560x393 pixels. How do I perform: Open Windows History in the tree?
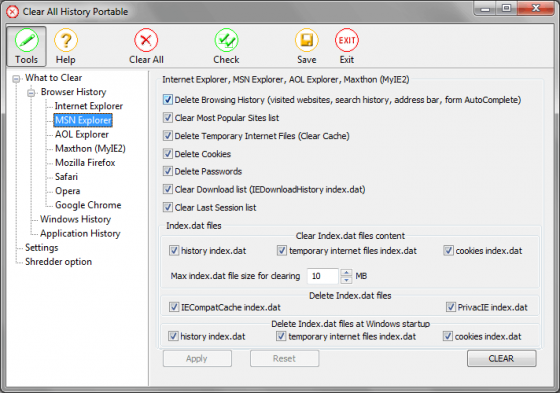point(75,219)
